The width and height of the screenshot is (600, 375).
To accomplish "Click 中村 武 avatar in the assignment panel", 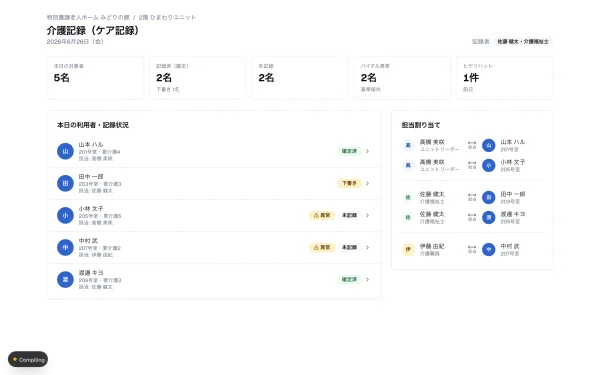I will (489, 249).
